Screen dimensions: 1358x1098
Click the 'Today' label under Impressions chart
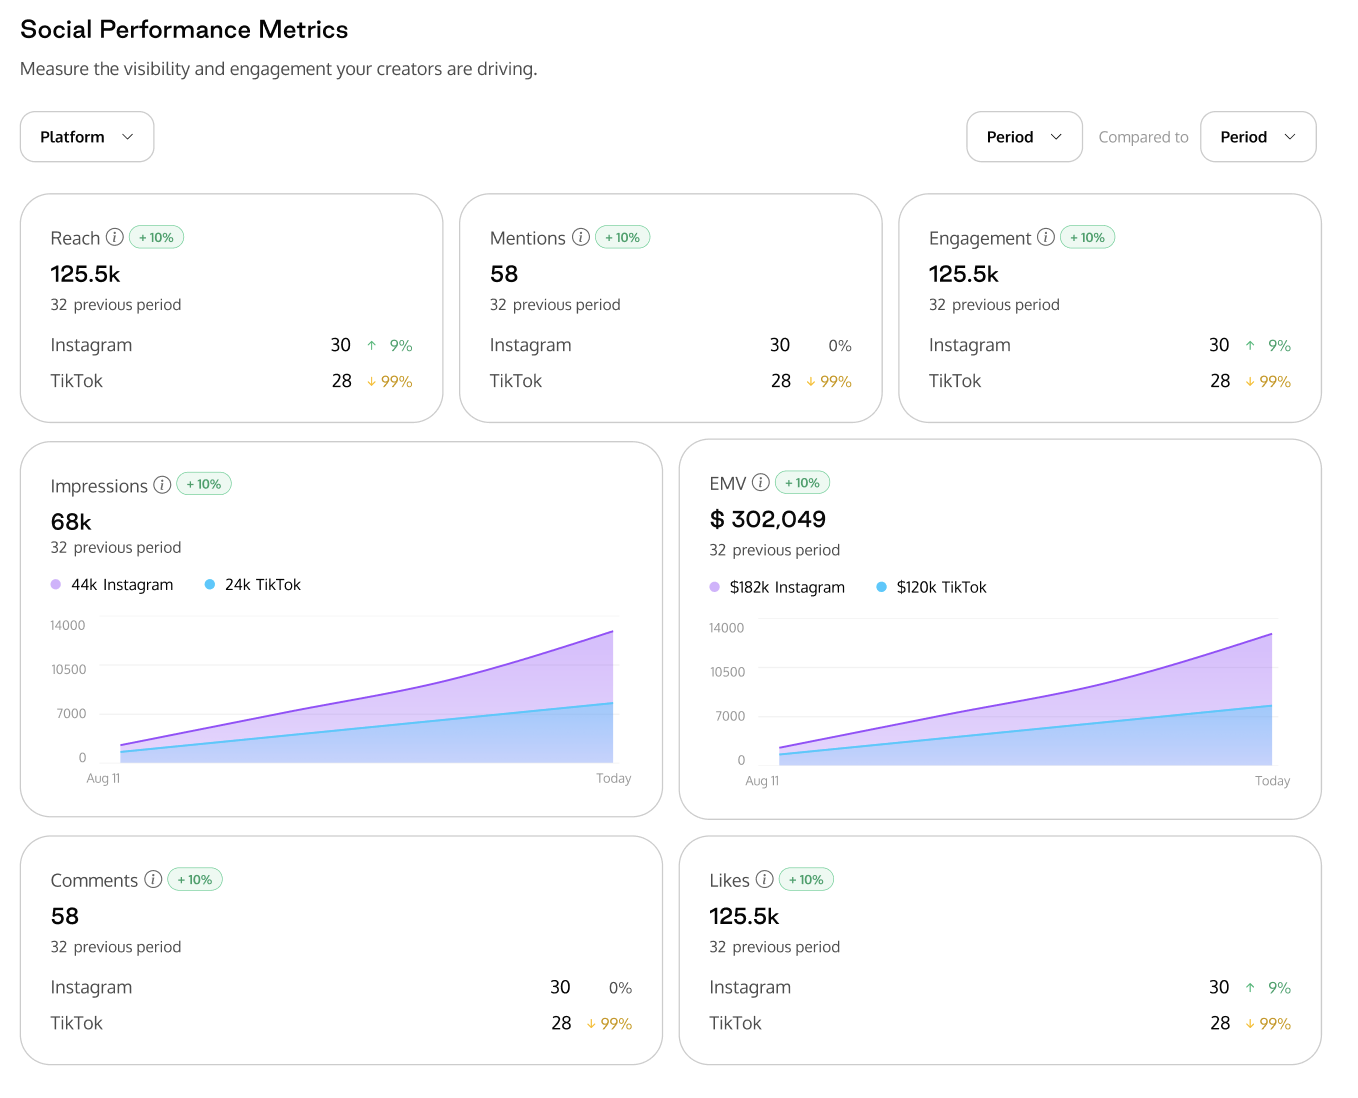point(614,779)
